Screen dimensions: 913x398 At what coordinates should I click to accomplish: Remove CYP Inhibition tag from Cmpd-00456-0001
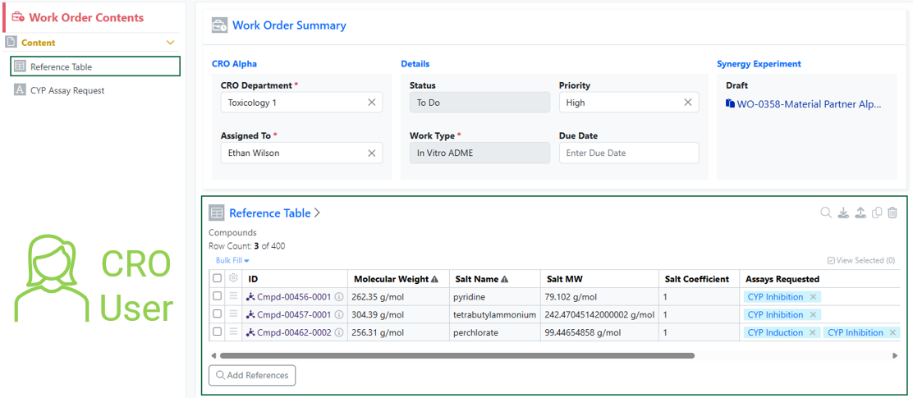(x=813, y=297)
